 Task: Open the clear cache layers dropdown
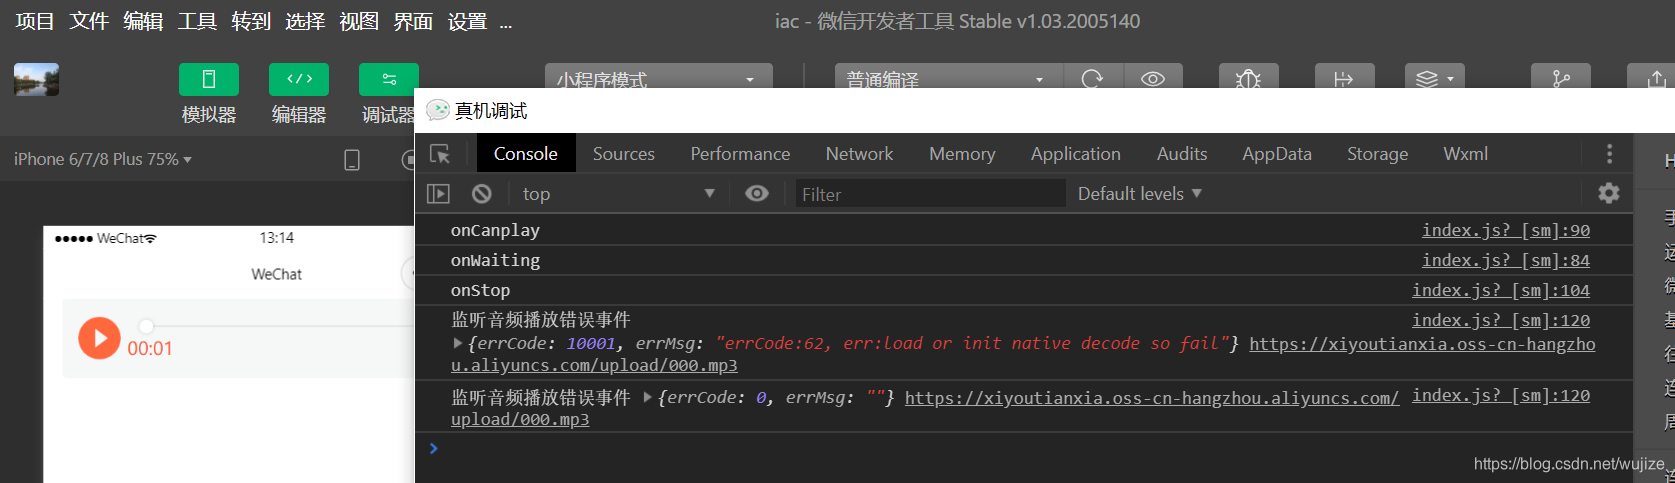tap(1435, 79)
